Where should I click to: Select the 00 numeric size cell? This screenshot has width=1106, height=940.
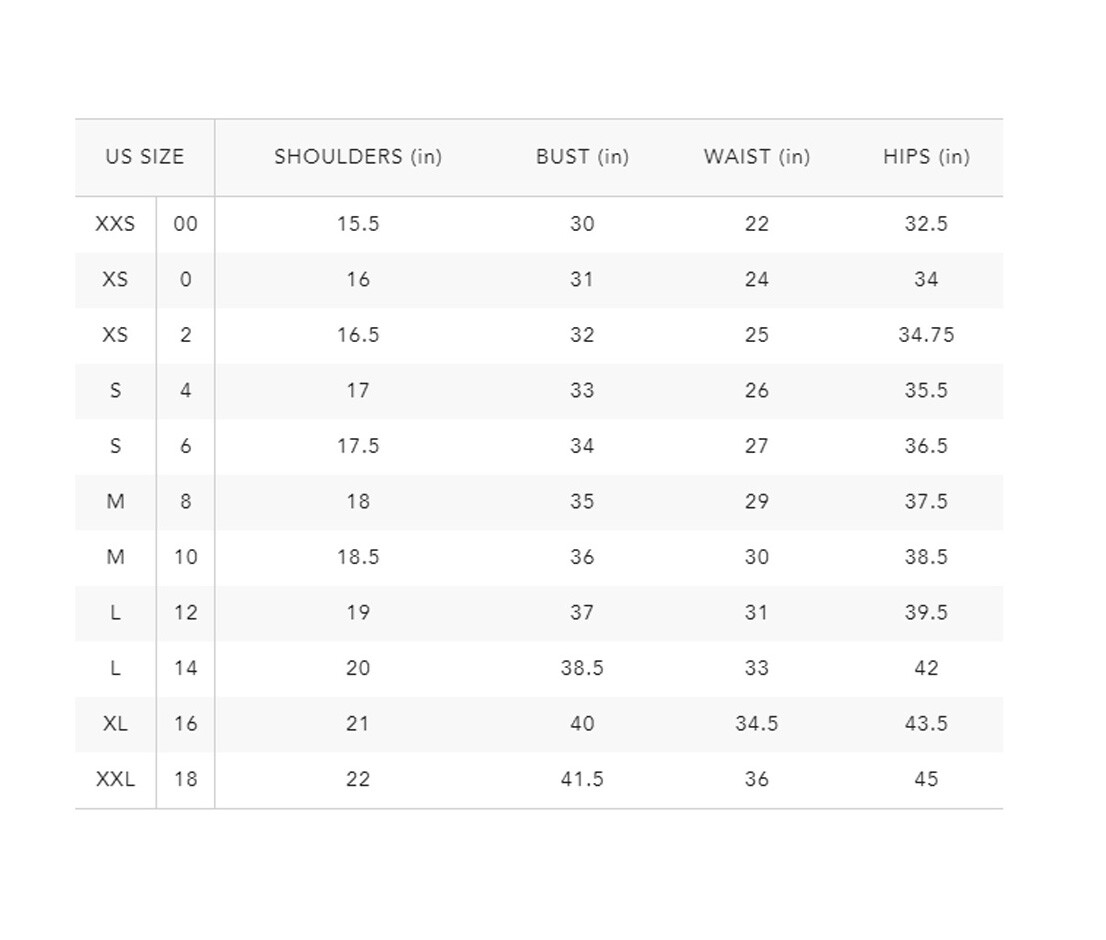tap(186, 224)
